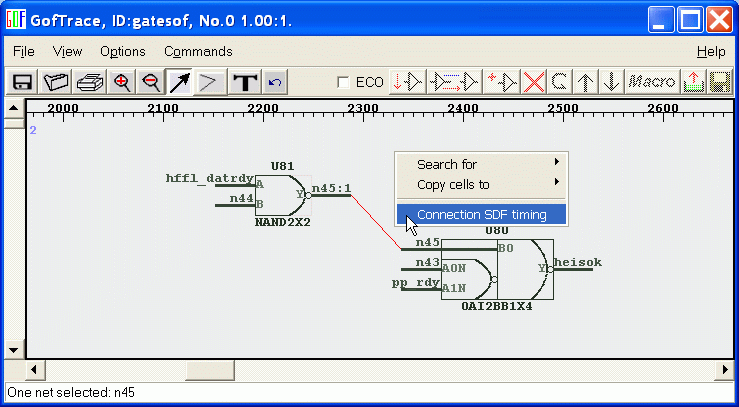The height and width of the screenshot is (407, 739).
Task: Open the Options menu
Action: coord(122,51)
